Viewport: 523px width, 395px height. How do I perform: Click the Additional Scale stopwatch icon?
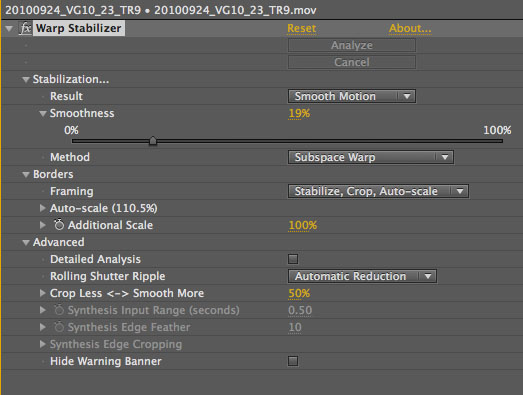(59, 225)
